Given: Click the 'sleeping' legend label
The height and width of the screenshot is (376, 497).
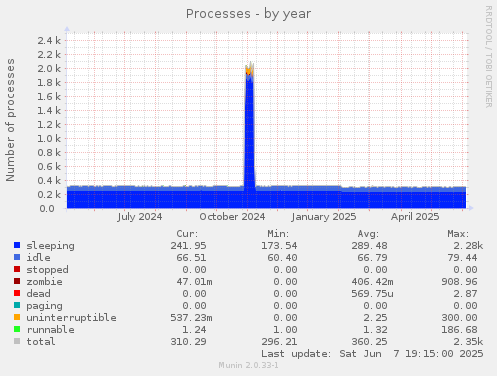Looking at the screenshot, I should pos(50,246).
